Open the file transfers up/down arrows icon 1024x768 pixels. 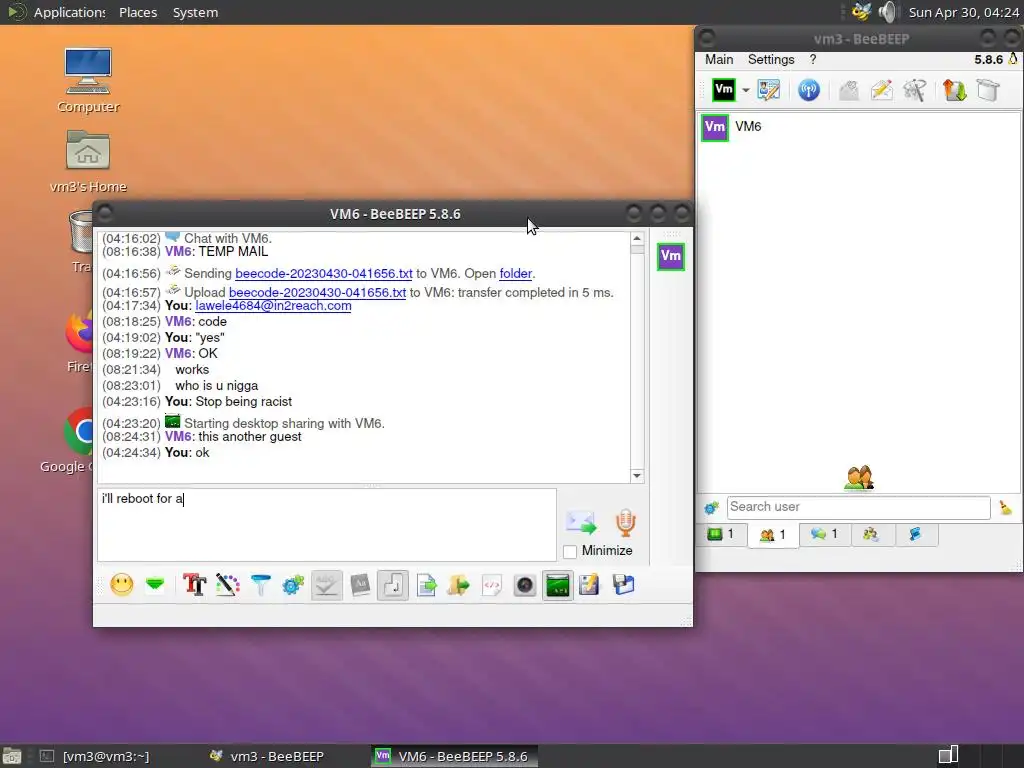click(x=955, y=89)
